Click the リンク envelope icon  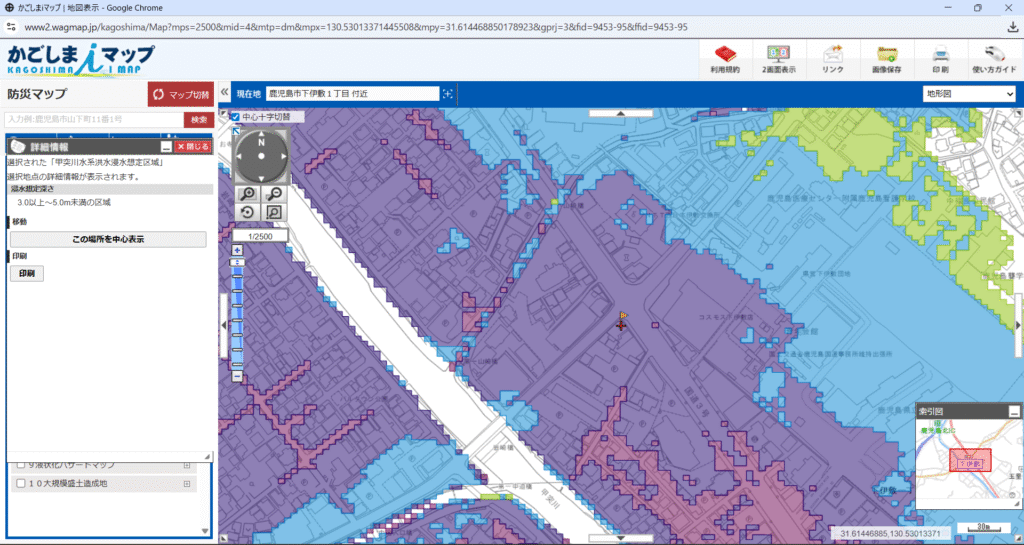(832, 58)
